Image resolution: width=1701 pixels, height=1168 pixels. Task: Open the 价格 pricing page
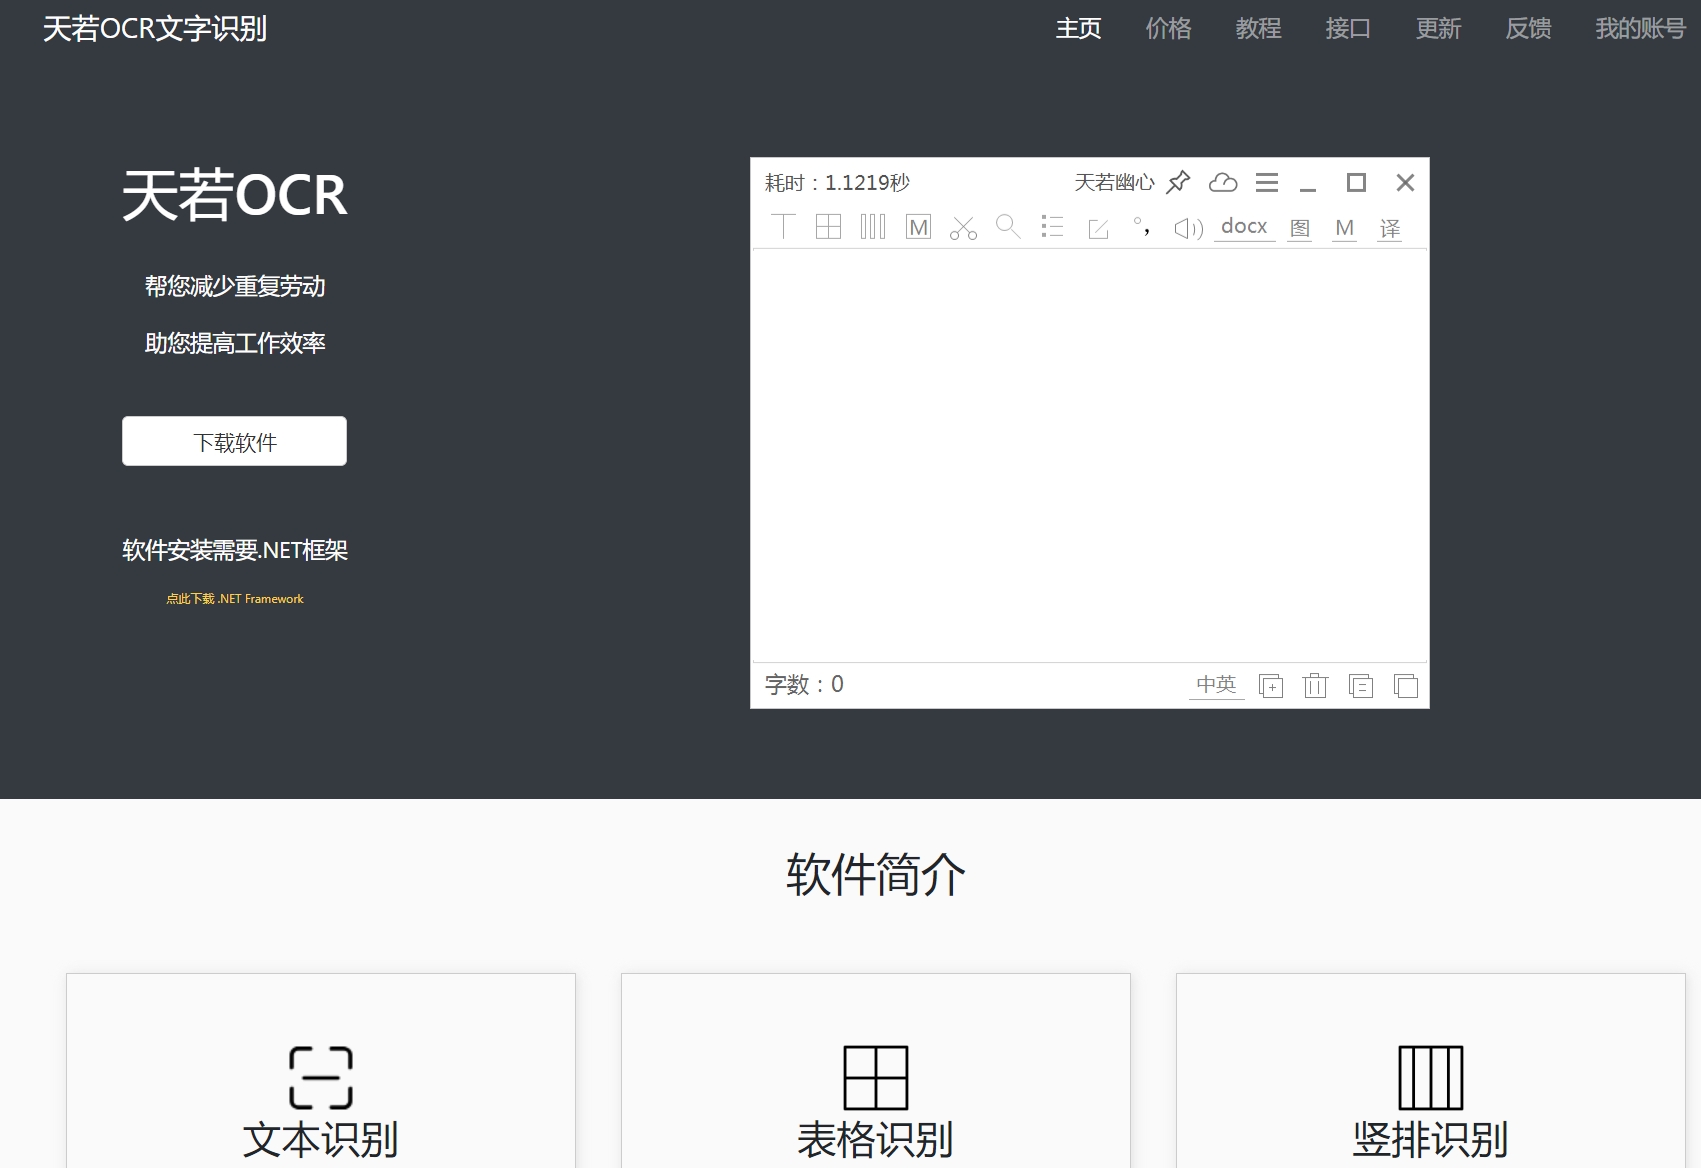pyautogui.click(x=1169, y=29)
